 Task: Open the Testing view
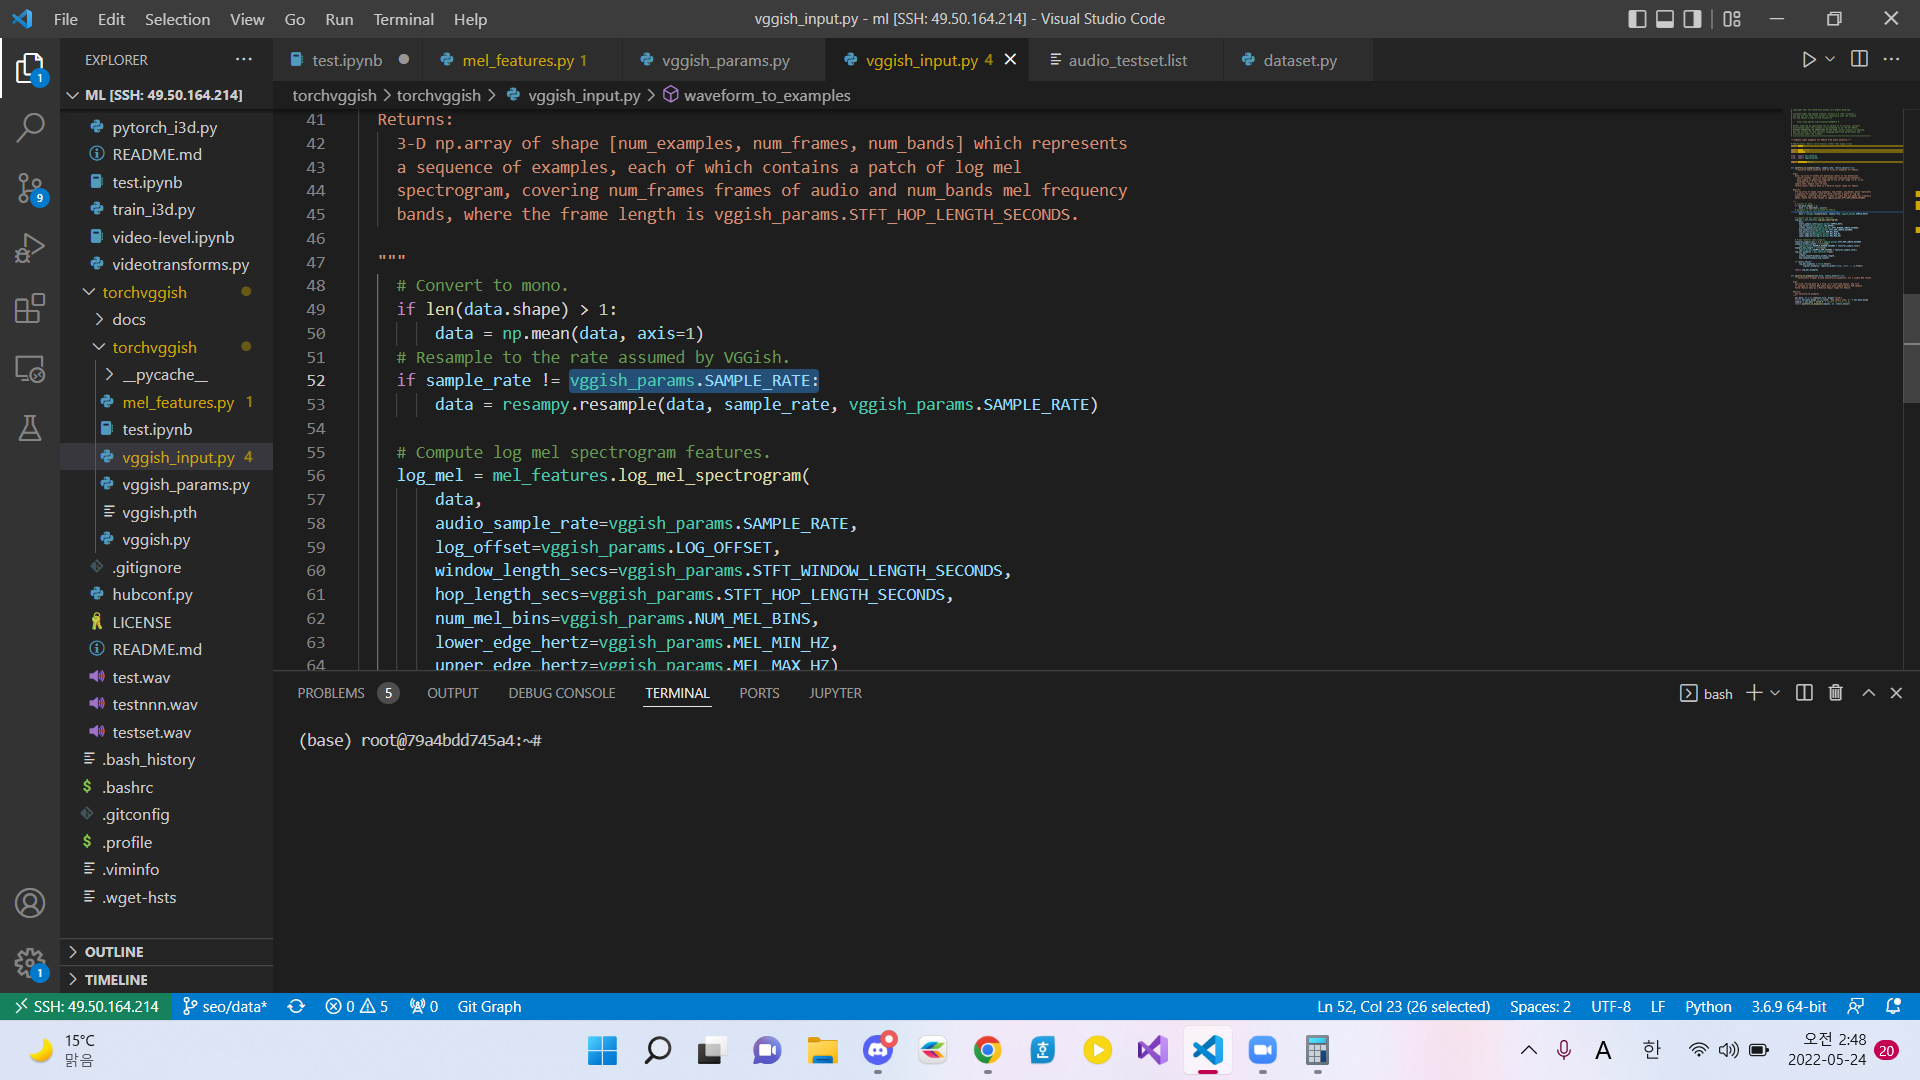[x=30, y=428]
